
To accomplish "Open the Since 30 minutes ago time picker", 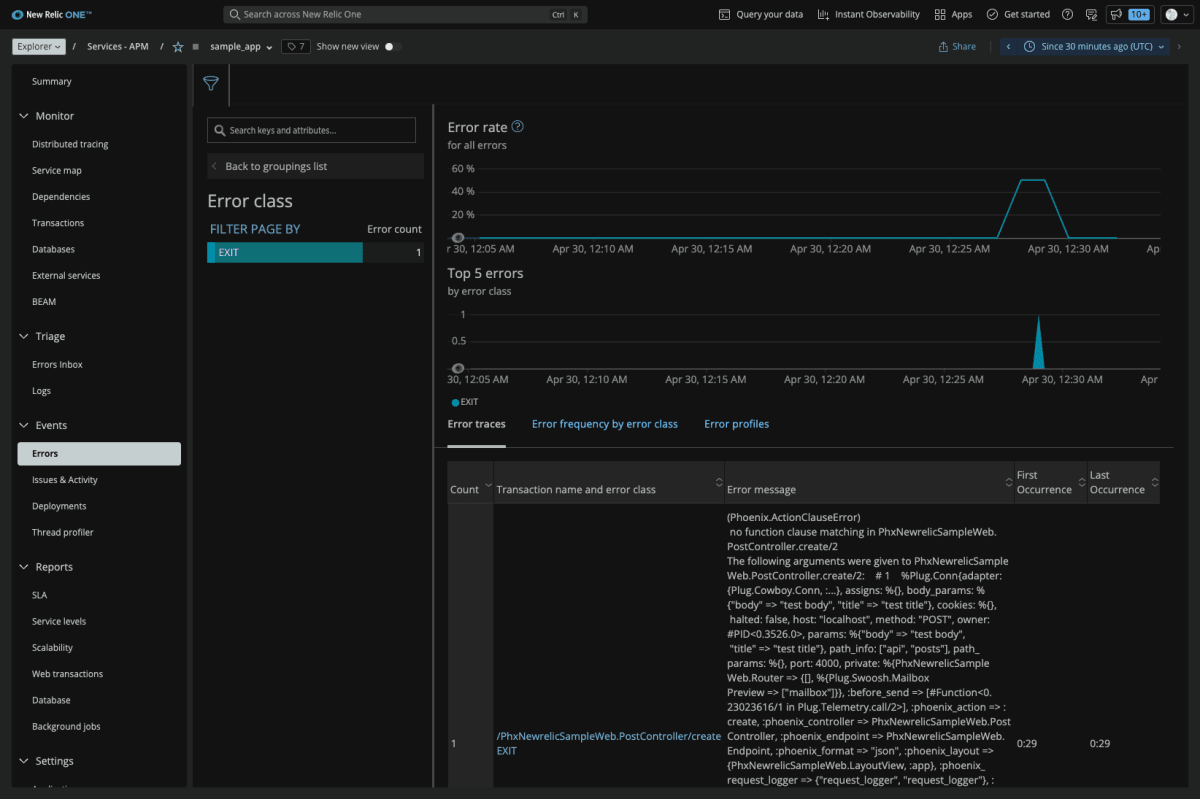I will pyautogui.click(x=1094, y=47).
